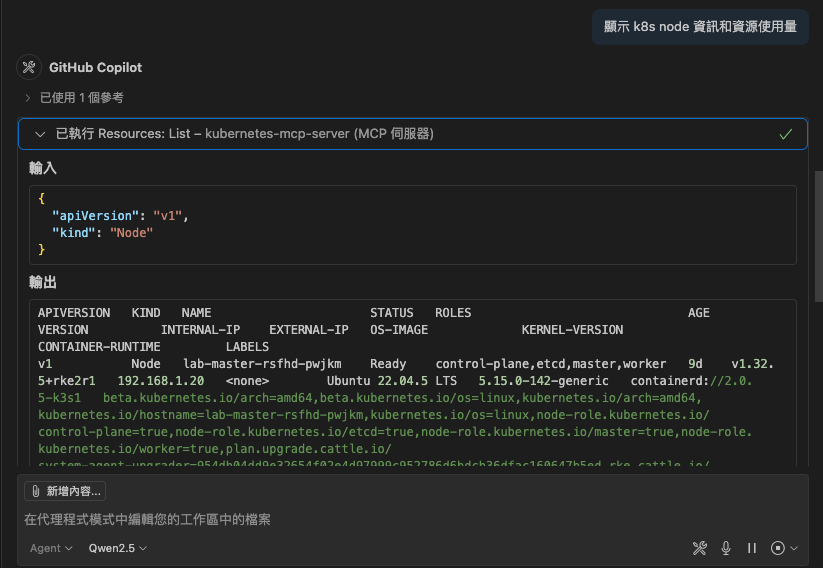Screen dimensions: 823x568
Task: Collapse the '已執行 Resources: List' tool call
Action: tap(40, 134)
